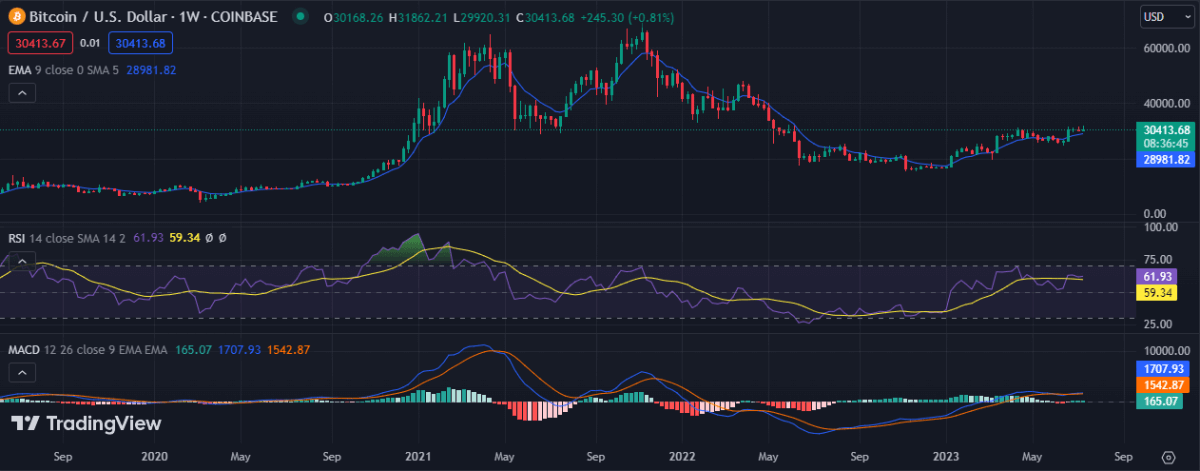Click the 2020 time axis label
This screenshot has height=471, width=1200.
[x=153, y=455]
